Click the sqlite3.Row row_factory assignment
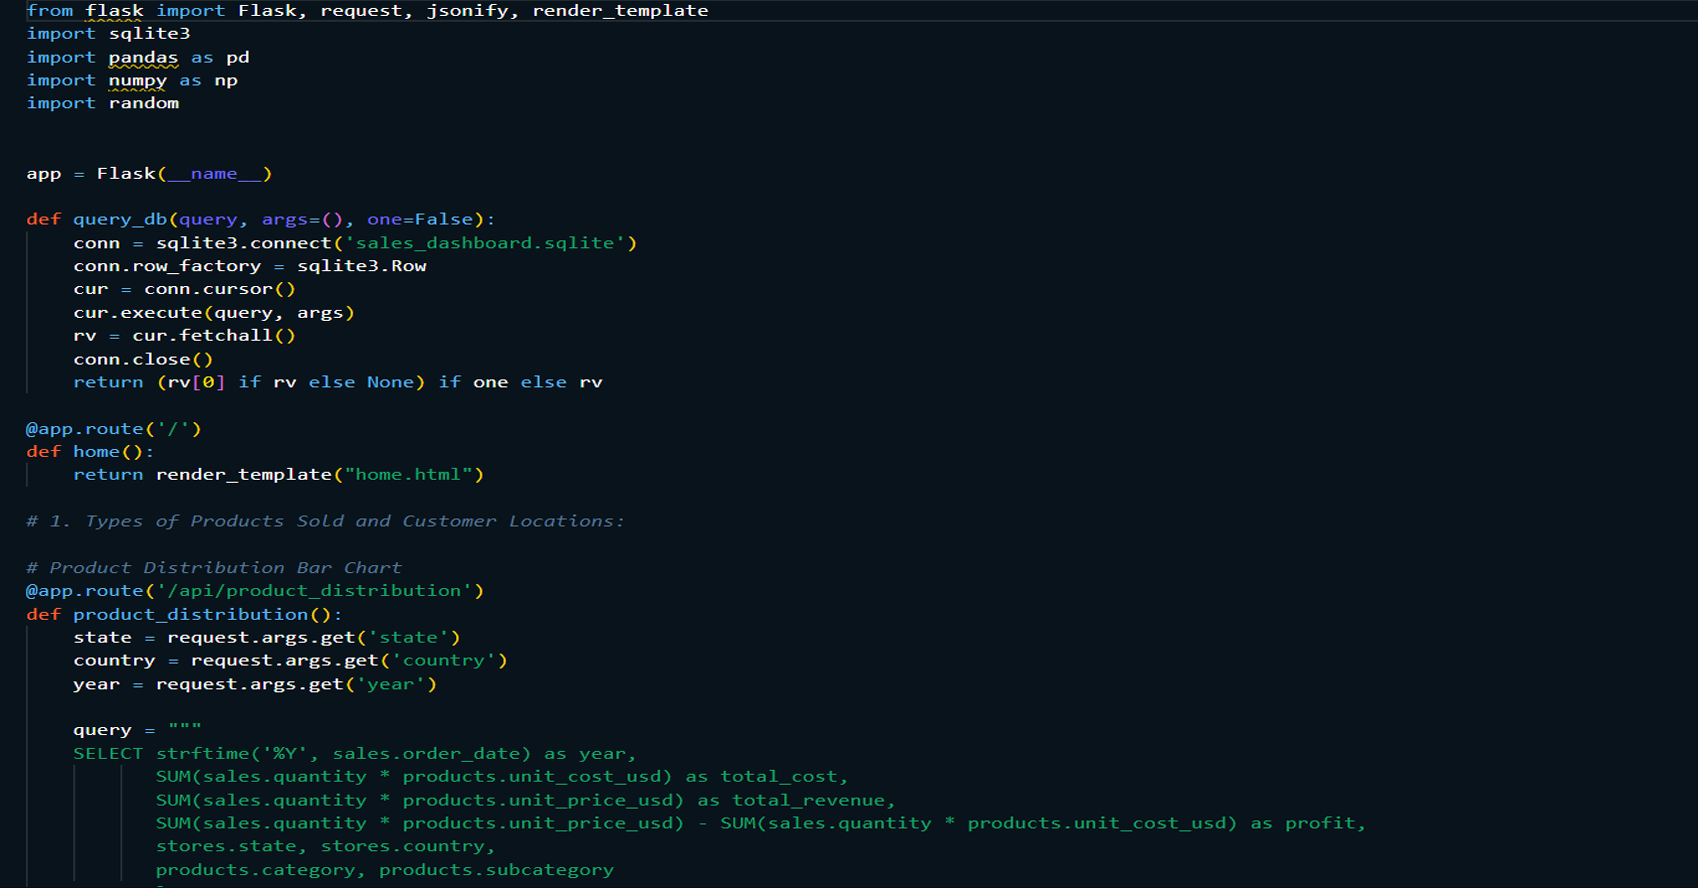Viewport: 1698px width, 888px height. (x=361, y=266)
